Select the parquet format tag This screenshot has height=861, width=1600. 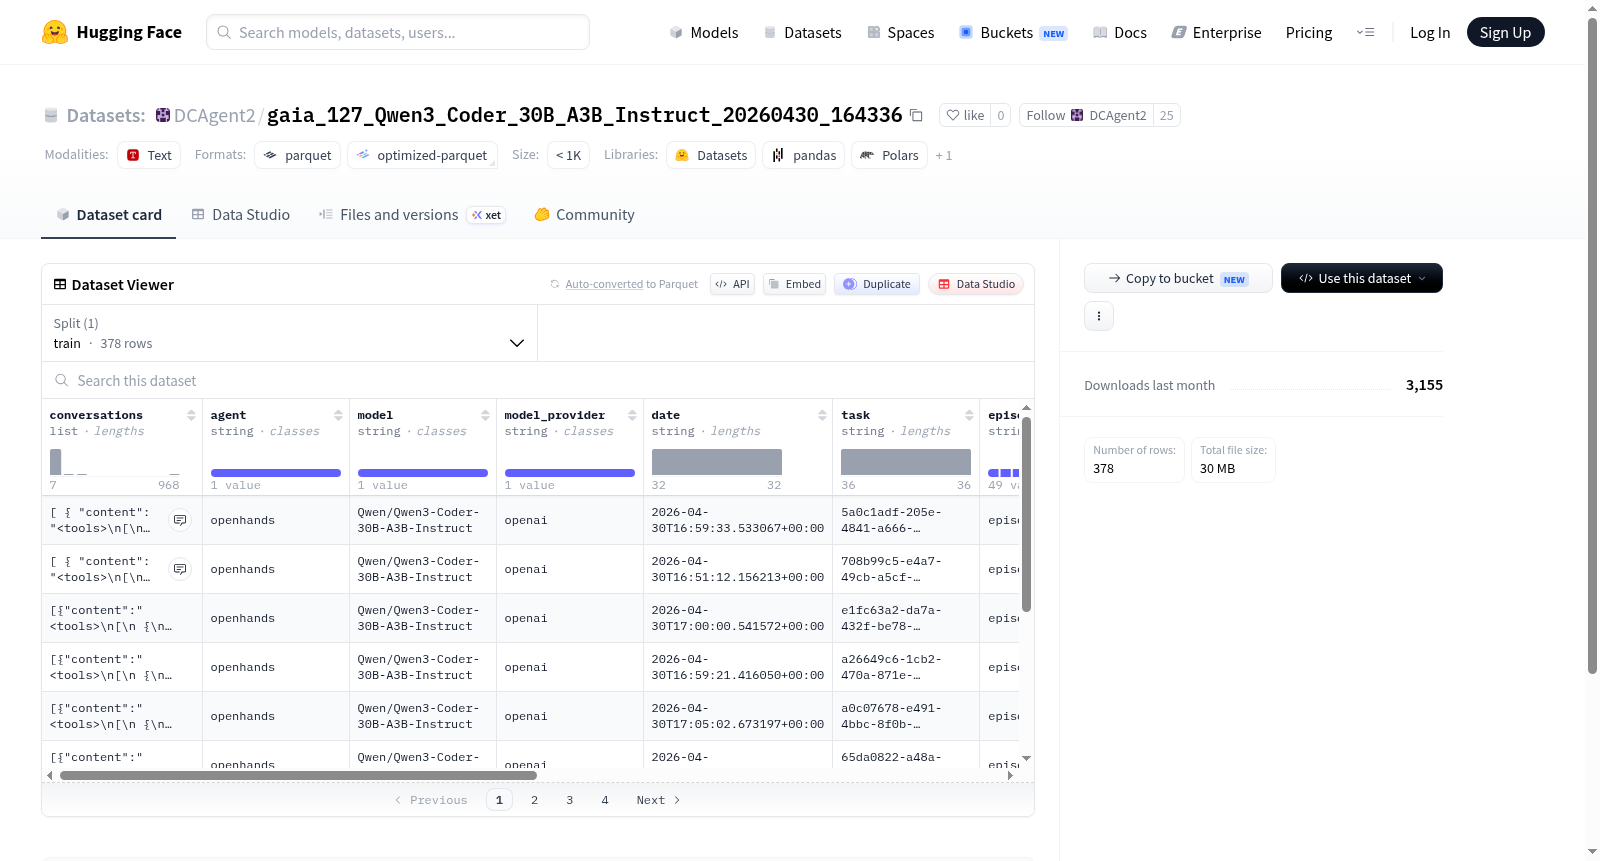click(x=298, y=155)
